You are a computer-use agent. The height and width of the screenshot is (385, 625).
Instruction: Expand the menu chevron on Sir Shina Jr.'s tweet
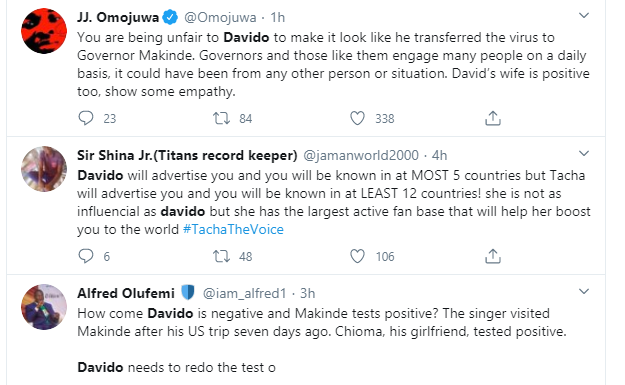(584, 153)
